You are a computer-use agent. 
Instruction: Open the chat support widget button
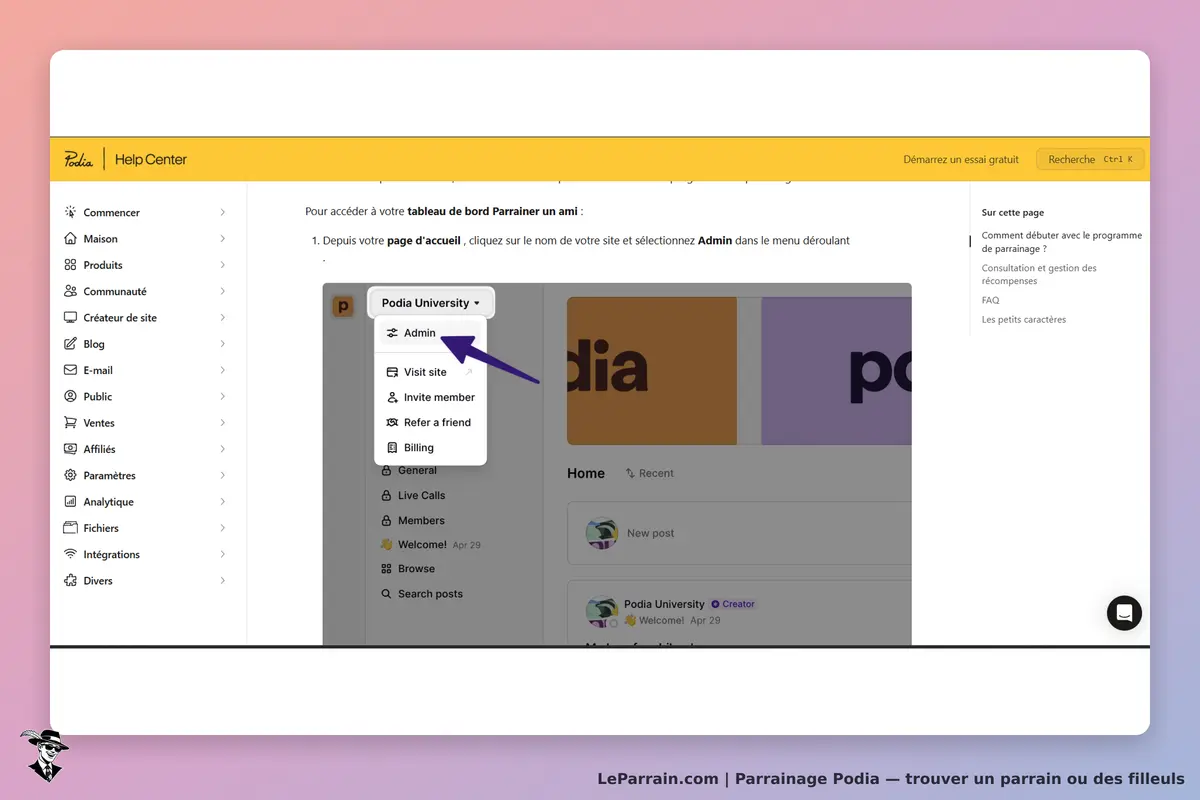(1124, 612)
